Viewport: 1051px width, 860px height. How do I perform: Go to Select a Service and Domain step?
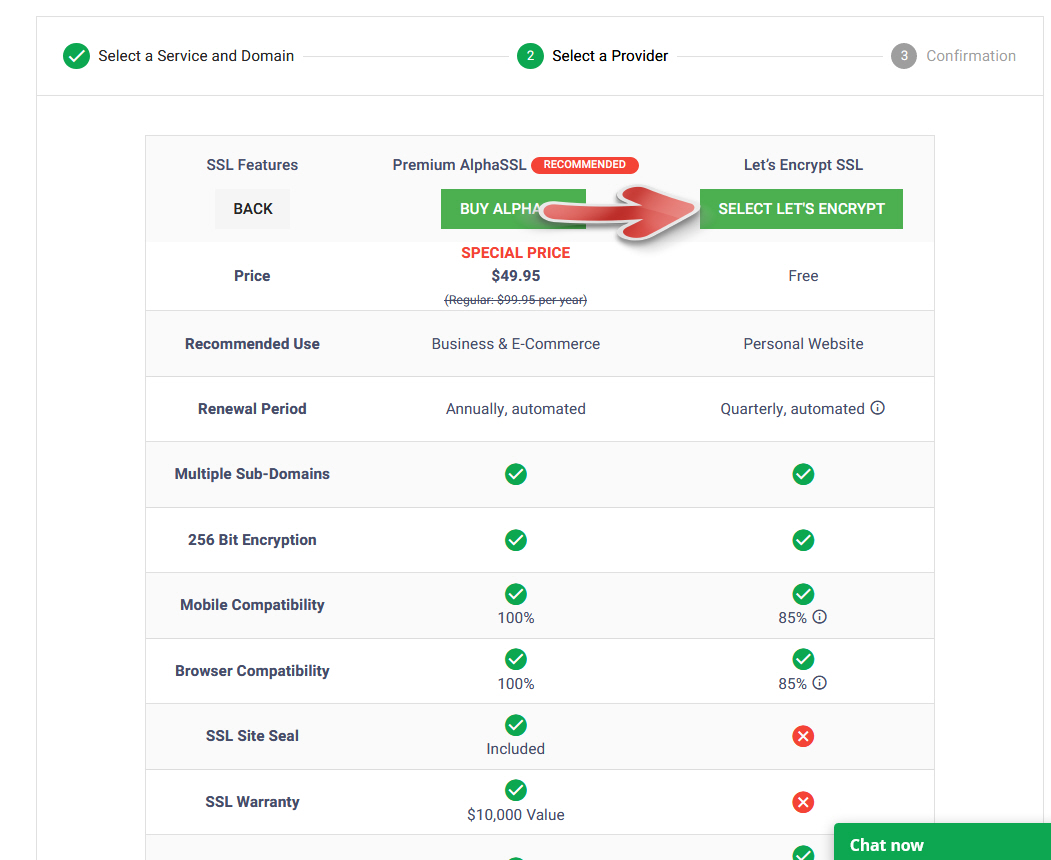[x=196, y=56]
